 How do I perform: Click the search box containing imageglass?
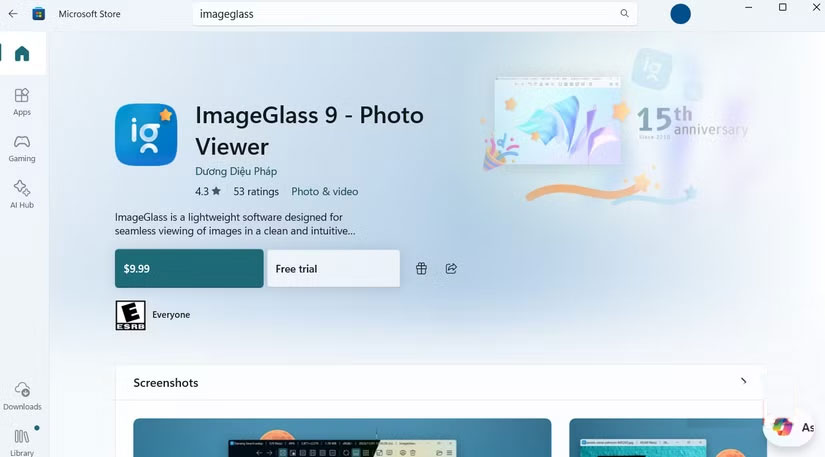415,14
